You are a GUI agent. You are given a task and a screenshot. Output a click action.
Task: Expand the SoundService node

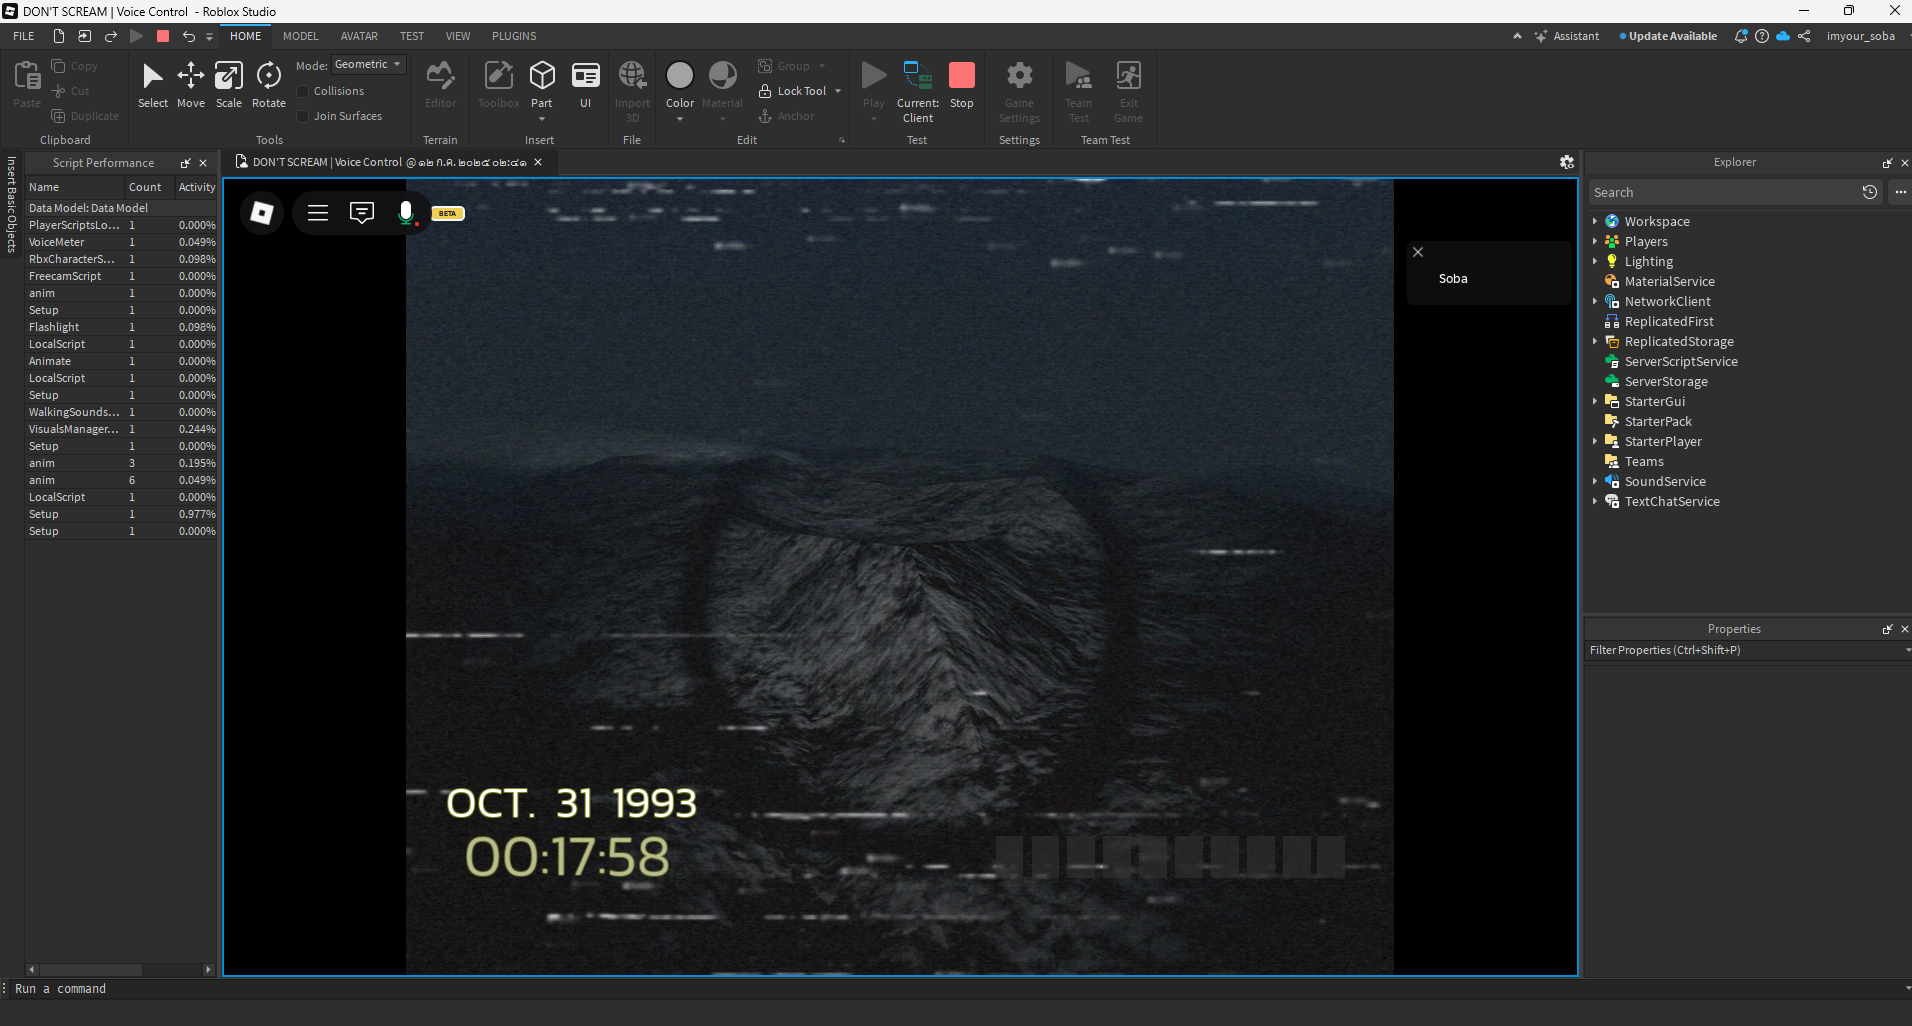tap(1595, 481)
